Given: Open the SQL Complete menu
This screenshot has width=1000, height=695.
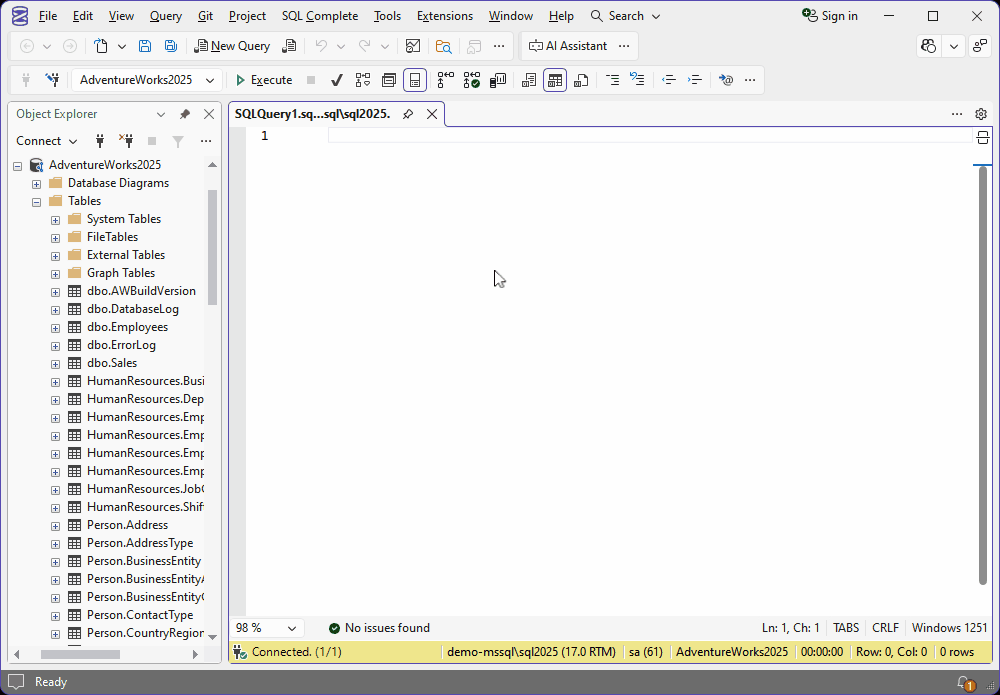Looking at the screenshot, I should 319,15.
